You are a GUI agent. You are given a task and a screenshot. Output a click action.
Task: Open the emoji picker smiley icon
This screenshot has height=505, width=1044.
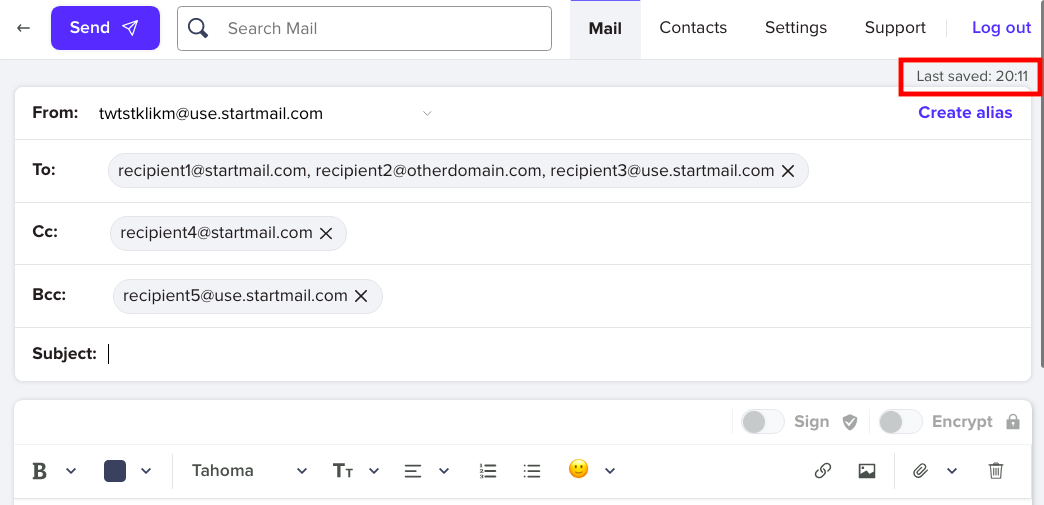tap(579, 470)
